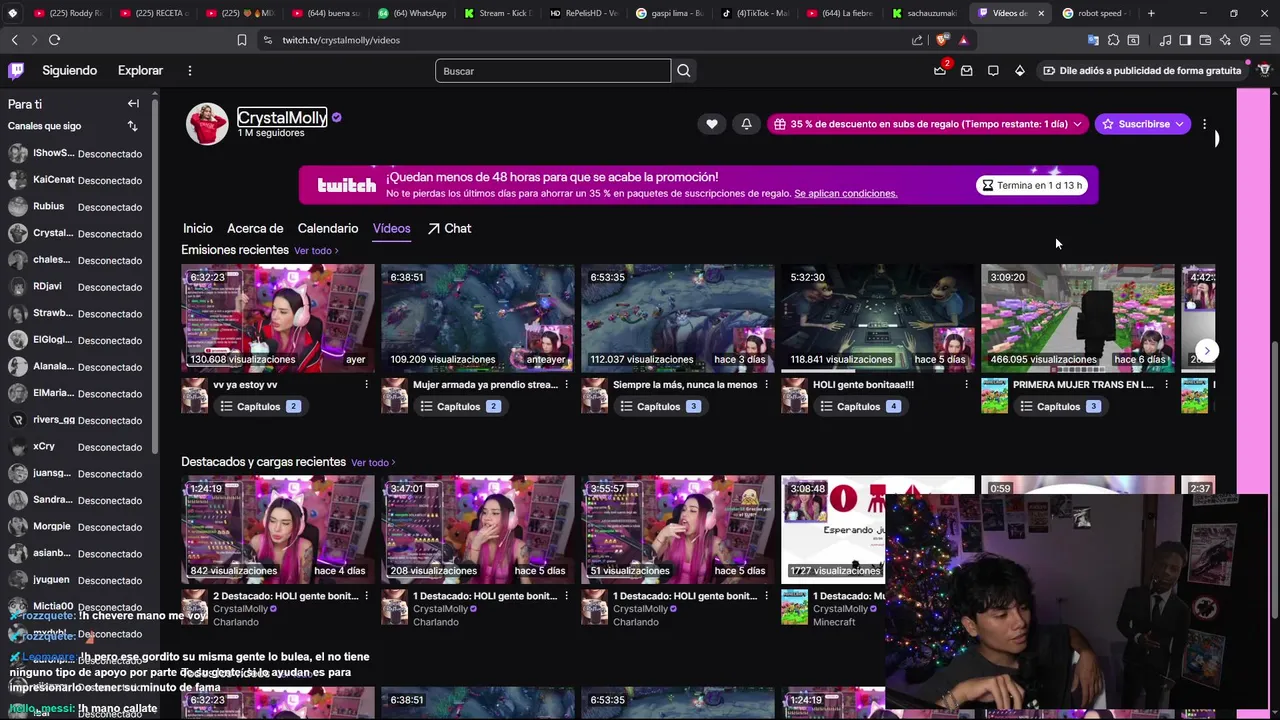Click the share icon in the address bar

click(917, 40)
